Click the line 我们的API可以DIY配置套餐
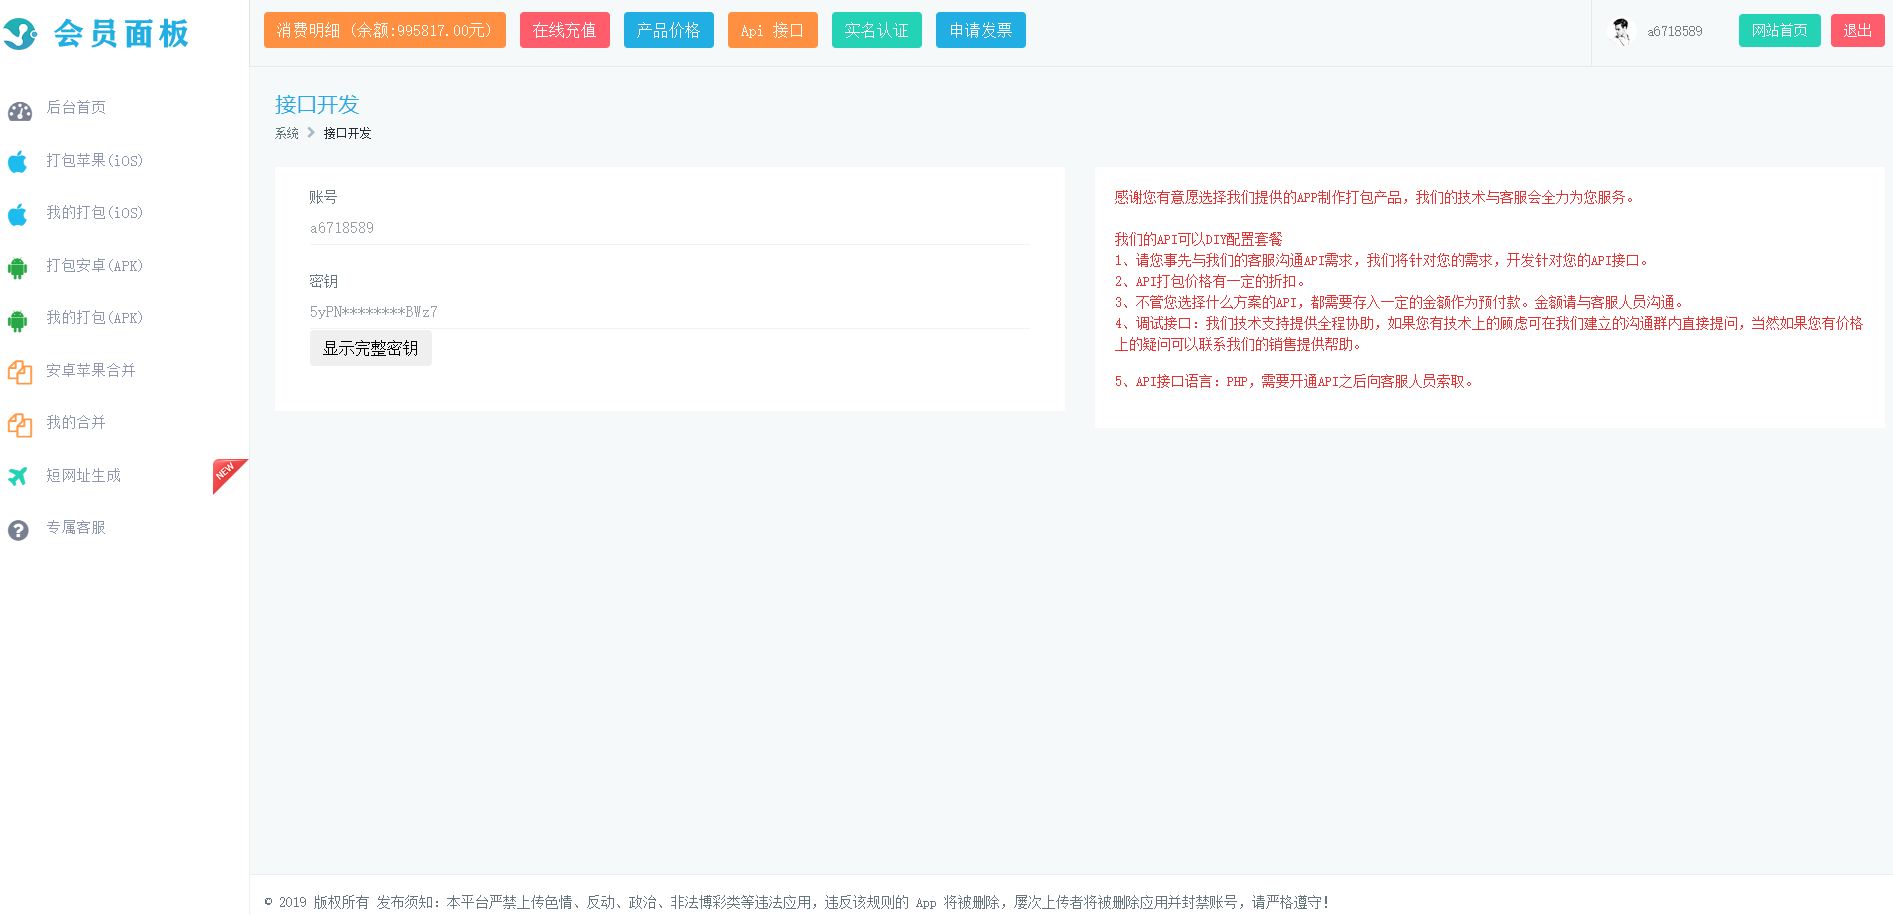 (1198, 239)
